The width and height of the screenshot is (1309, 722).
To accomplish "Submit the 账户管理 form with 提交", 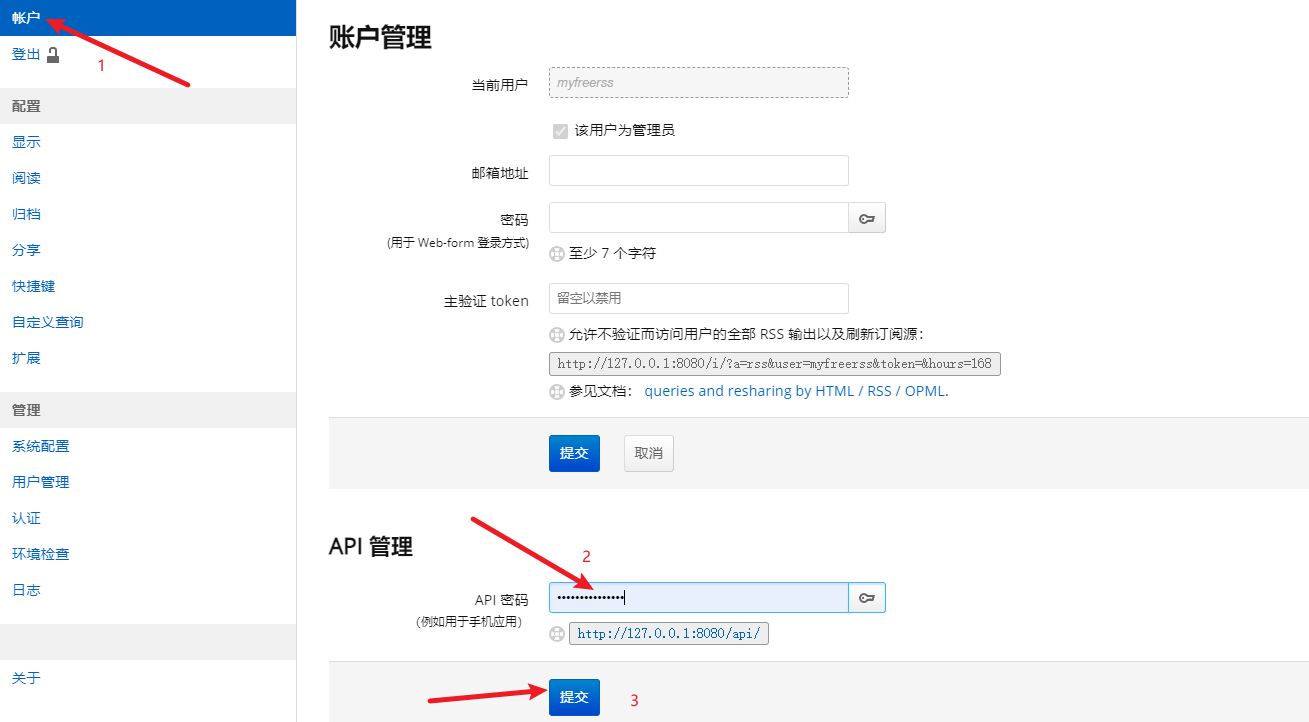I will point(574,453).
